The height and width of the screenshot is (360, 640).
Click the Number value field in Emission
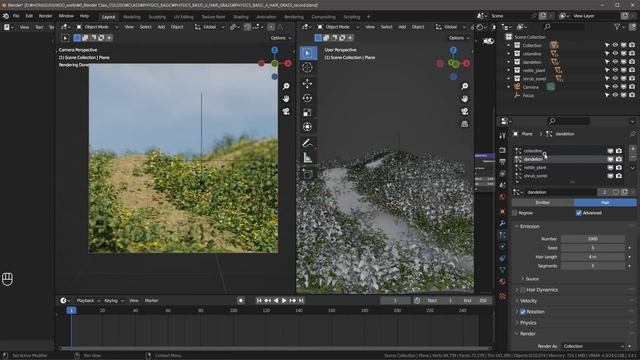click(x=593, y=239)
